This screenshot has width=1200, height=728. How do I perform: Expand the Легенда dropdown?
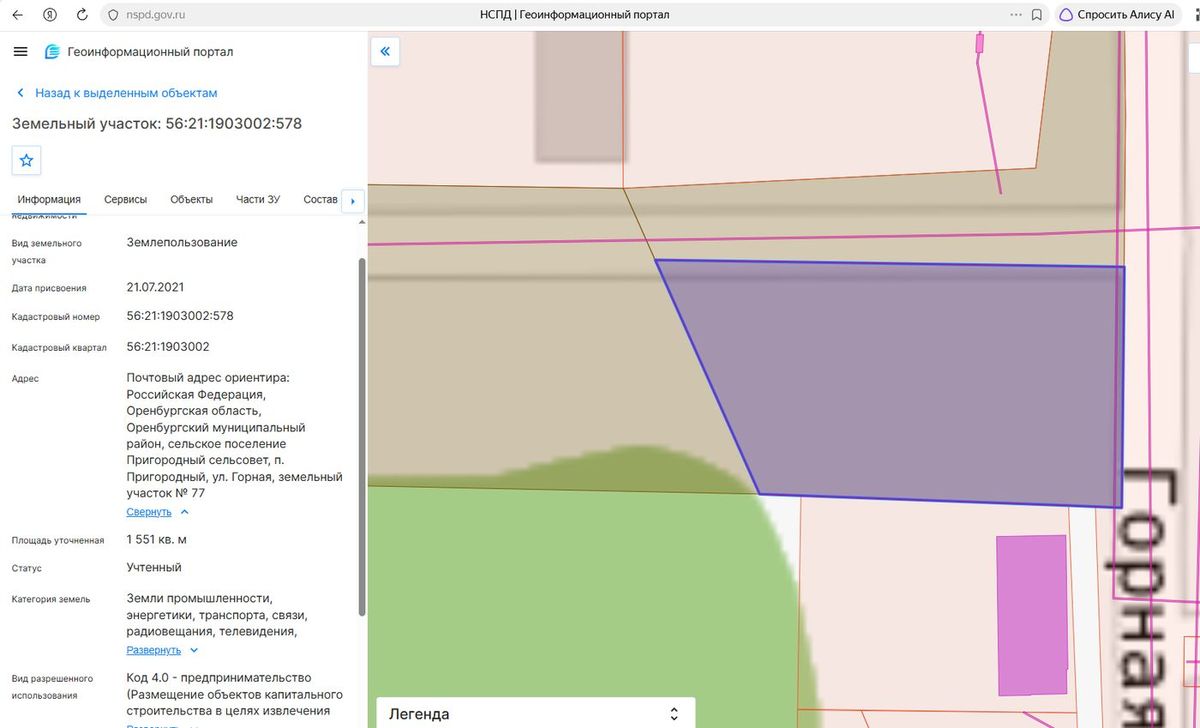535,714
